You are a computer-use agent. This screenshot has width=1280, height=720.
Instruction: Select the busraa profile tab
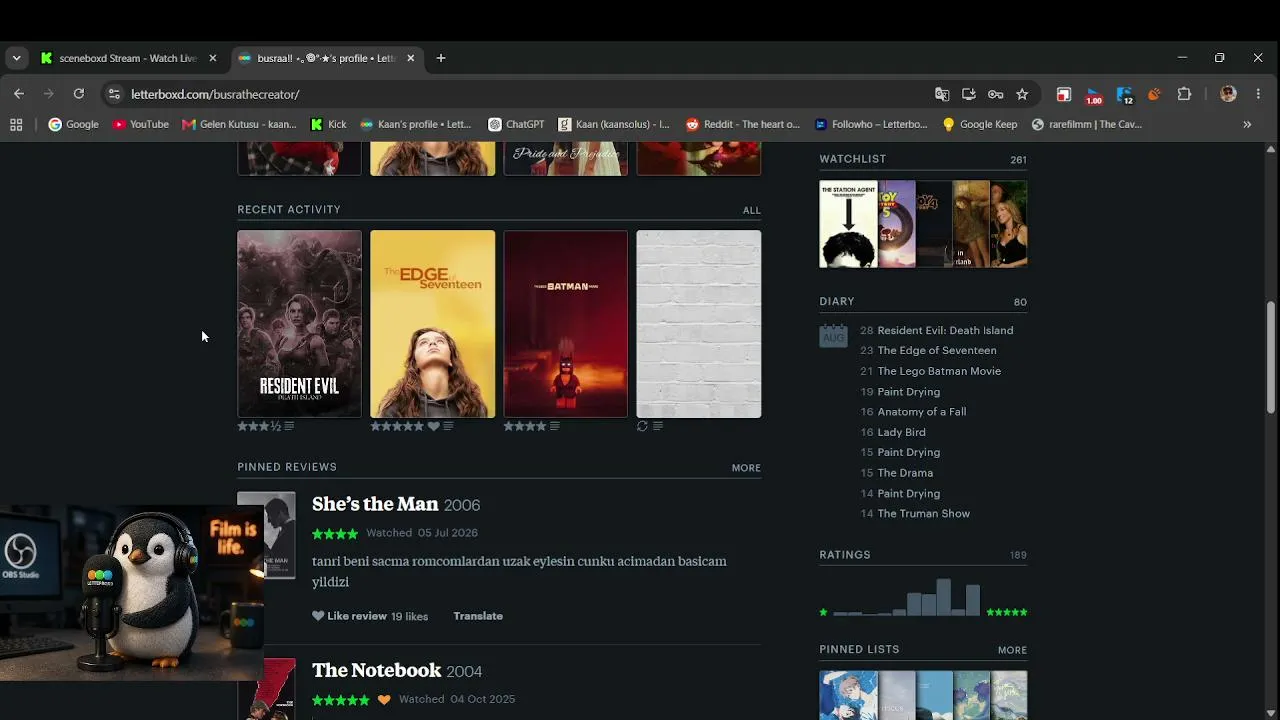coord(326,58)
